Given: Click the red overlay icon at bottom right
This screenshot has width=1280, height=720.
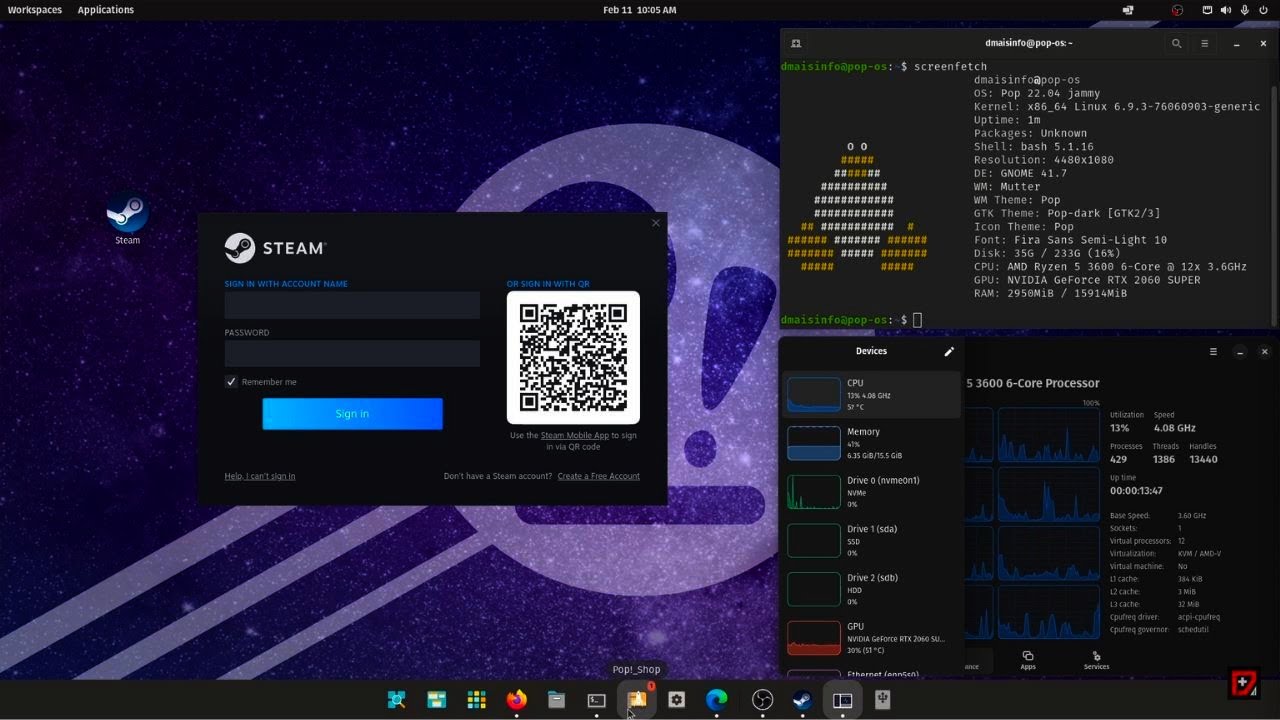Looking at the screenshot, I should pyautogui.click(x=1243, y=683).
